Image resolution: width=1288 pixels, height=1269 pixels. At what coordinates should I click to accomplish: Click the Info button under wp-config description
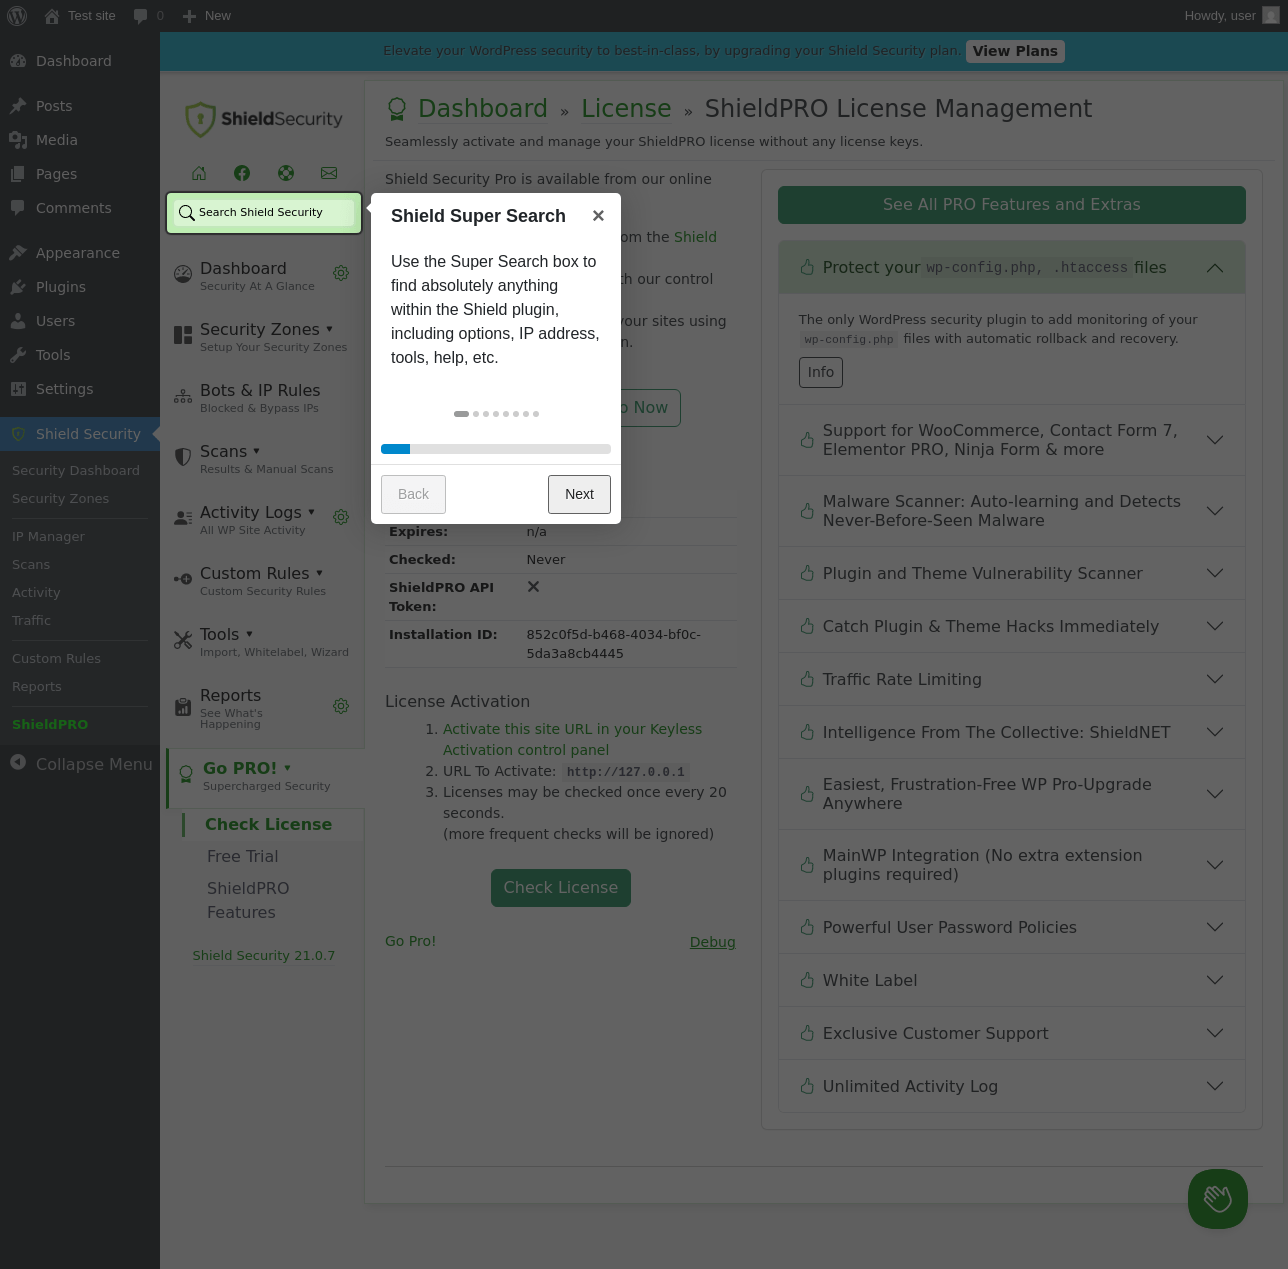tap(821, 372)
